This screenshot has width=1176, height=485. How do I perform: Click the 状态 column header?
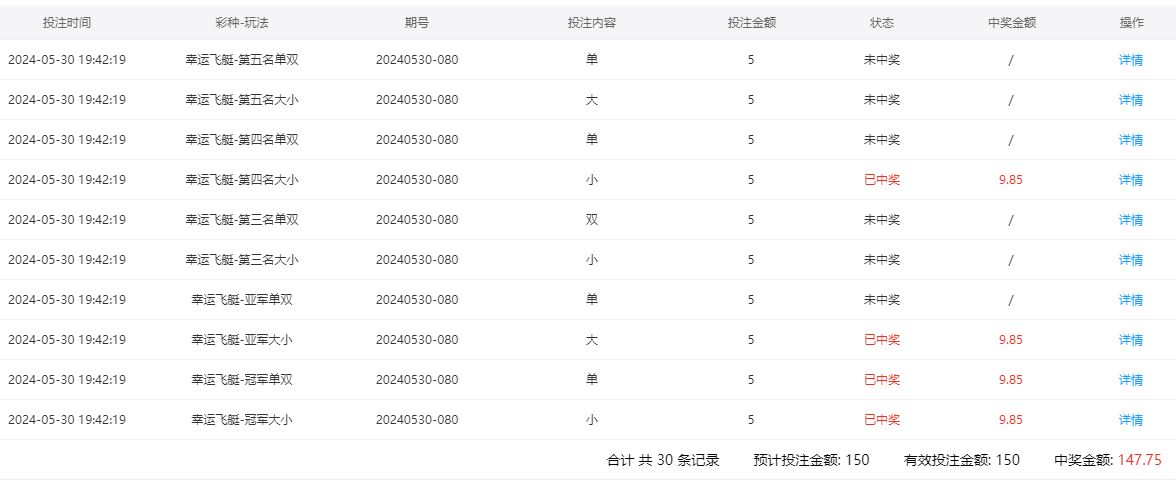[x=882, y=23]
